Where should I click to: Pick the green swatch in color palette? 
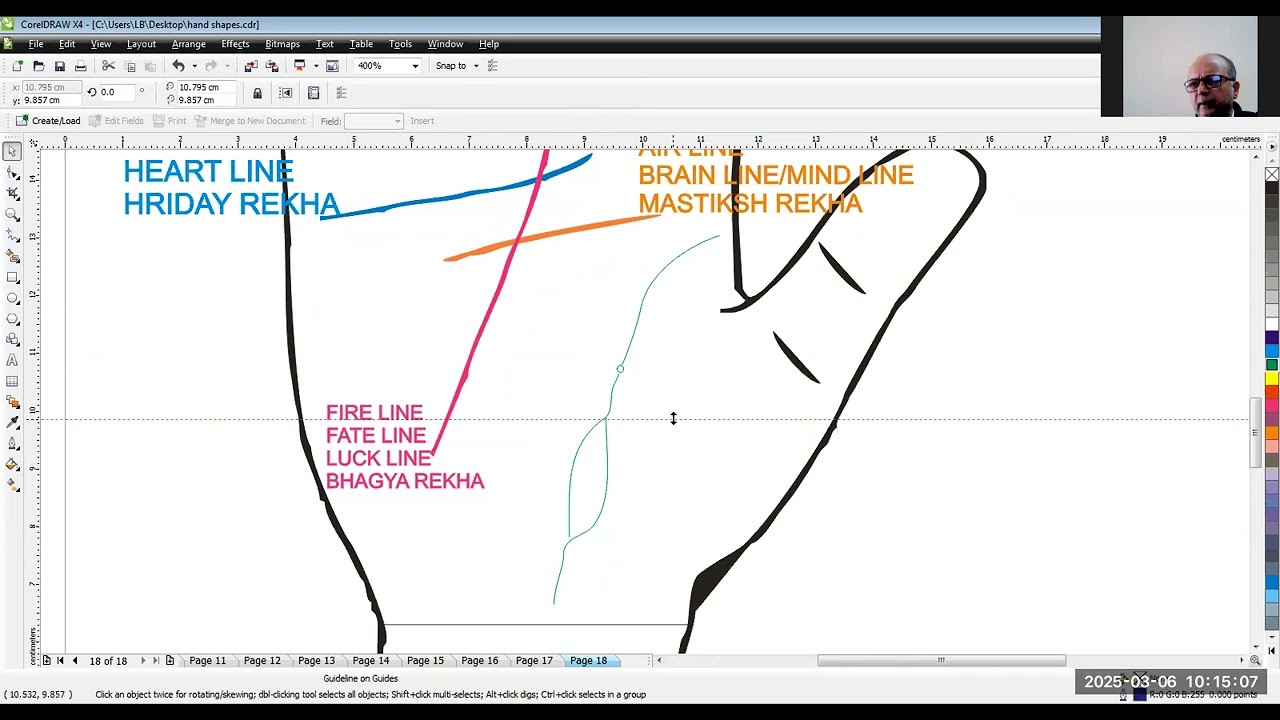1272,365
